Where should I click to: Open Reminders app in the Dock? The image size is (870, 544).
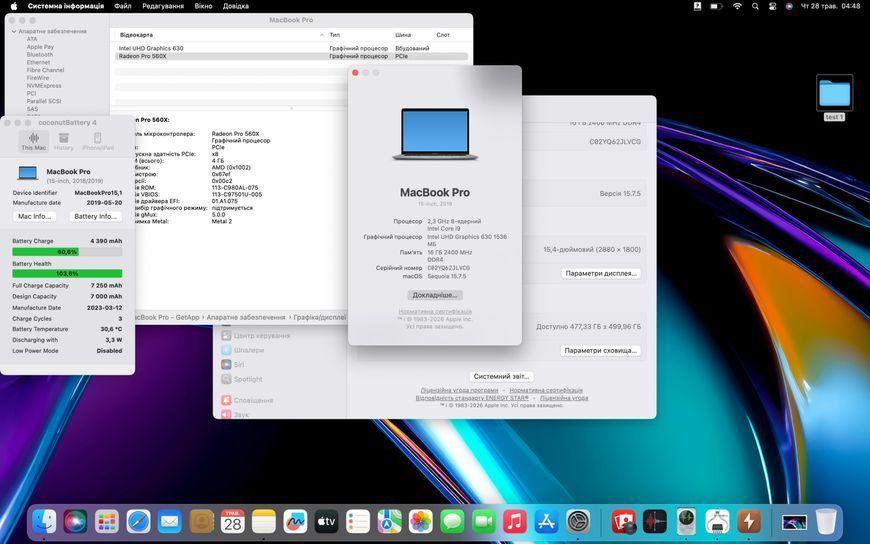click(x=358, y=522)
